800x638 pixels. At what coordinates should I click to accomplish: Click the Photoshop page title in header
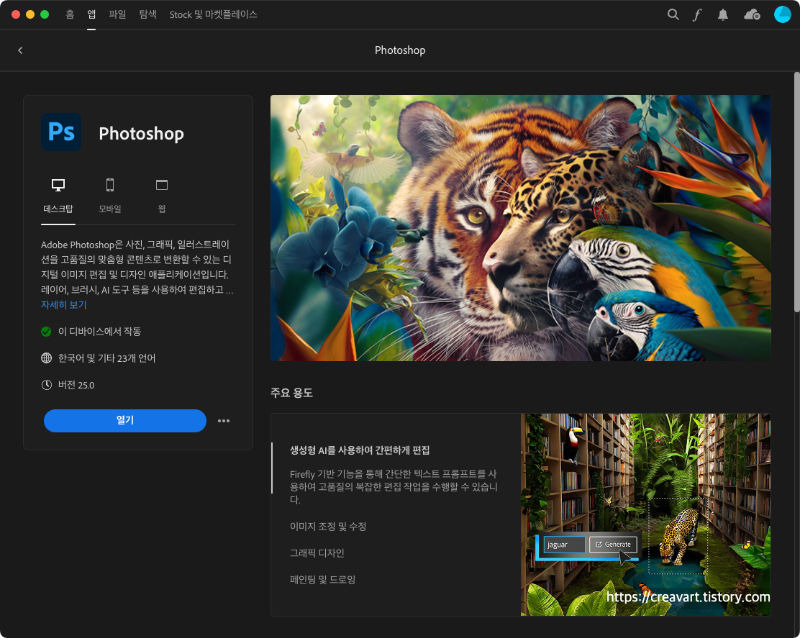400,50
